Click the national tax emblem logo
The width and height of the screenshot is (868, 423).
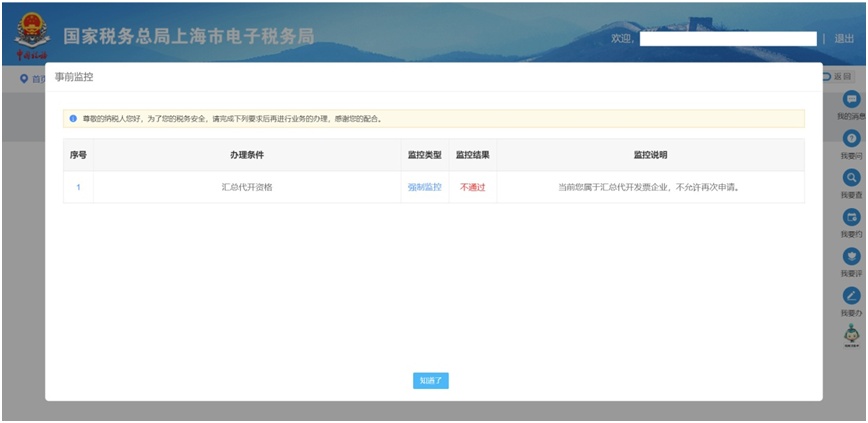(x=31, y=37)
